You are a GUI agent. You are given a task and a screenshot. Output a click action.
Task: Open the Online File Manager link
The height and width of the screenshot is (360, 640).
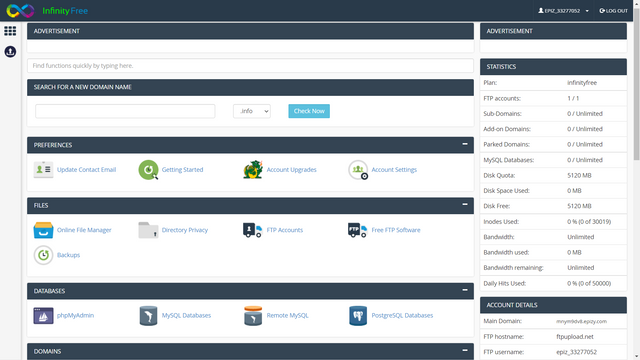[x=84, y=230]
